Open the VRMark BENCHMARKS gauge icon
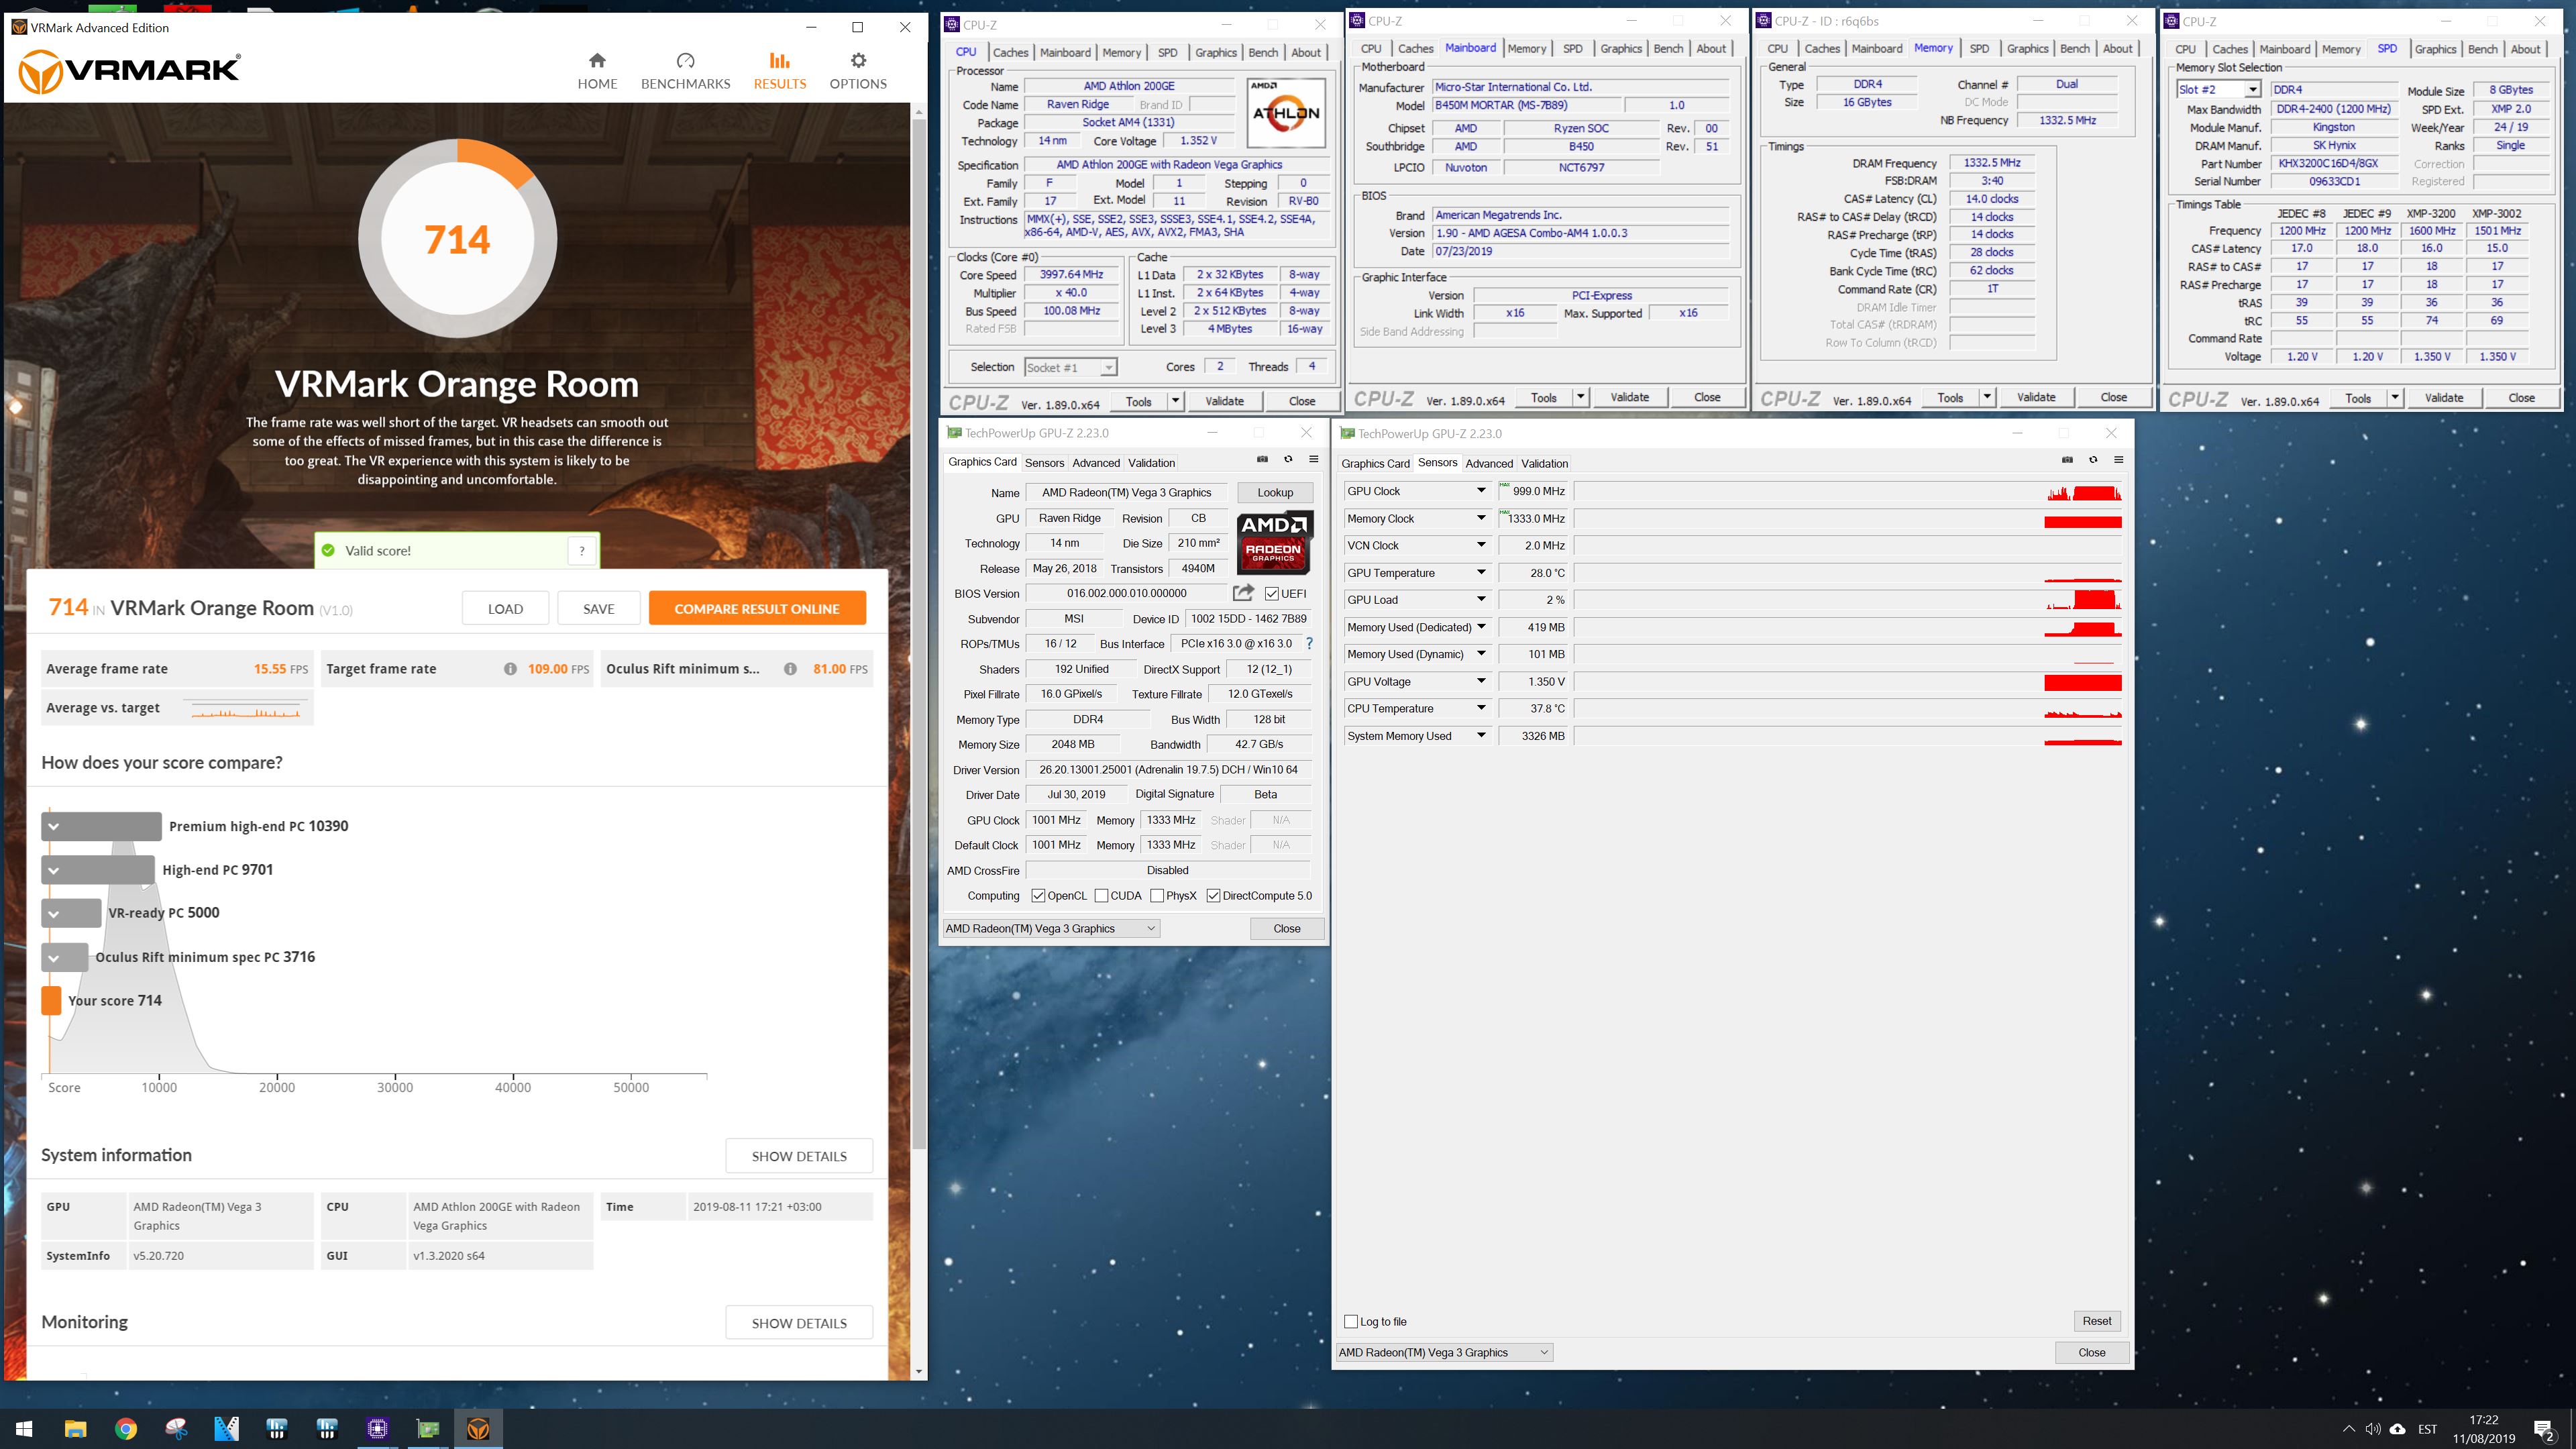 tap(685, 60)
